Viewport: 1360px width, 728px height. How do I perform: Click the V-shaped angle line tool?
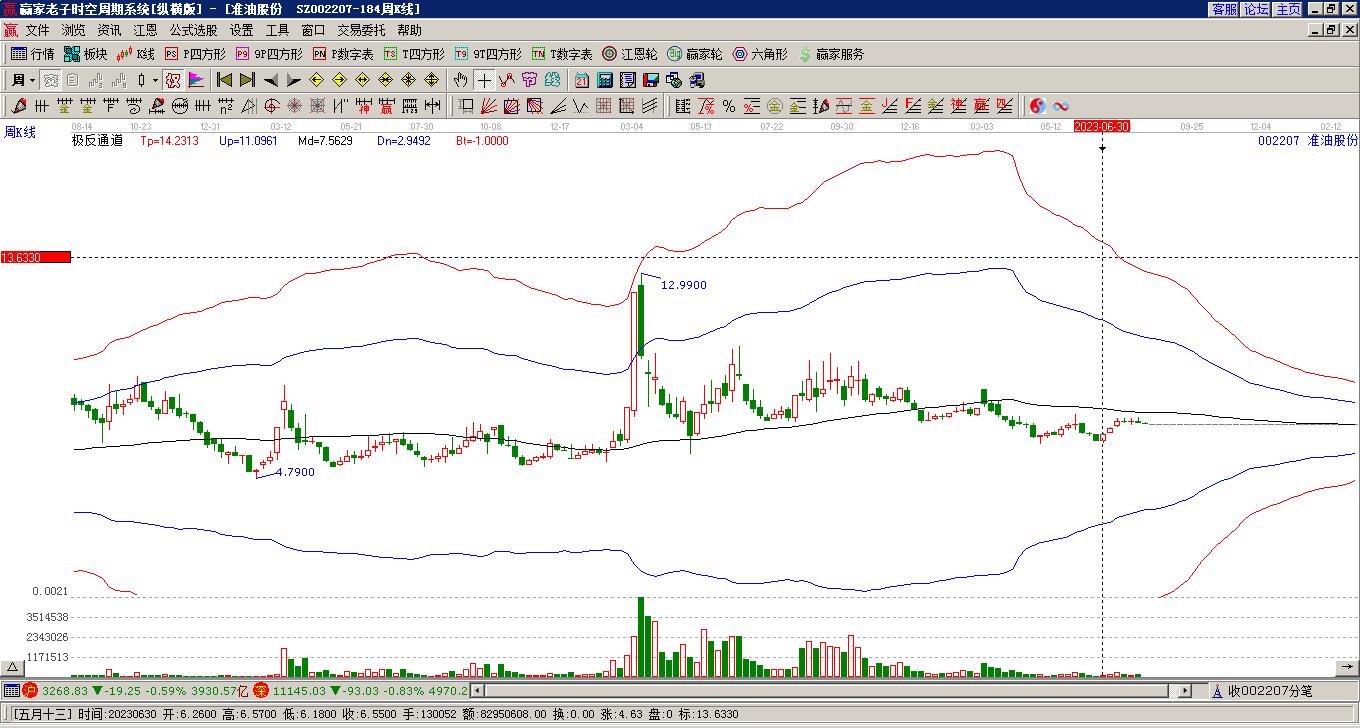tap(580, 106)
